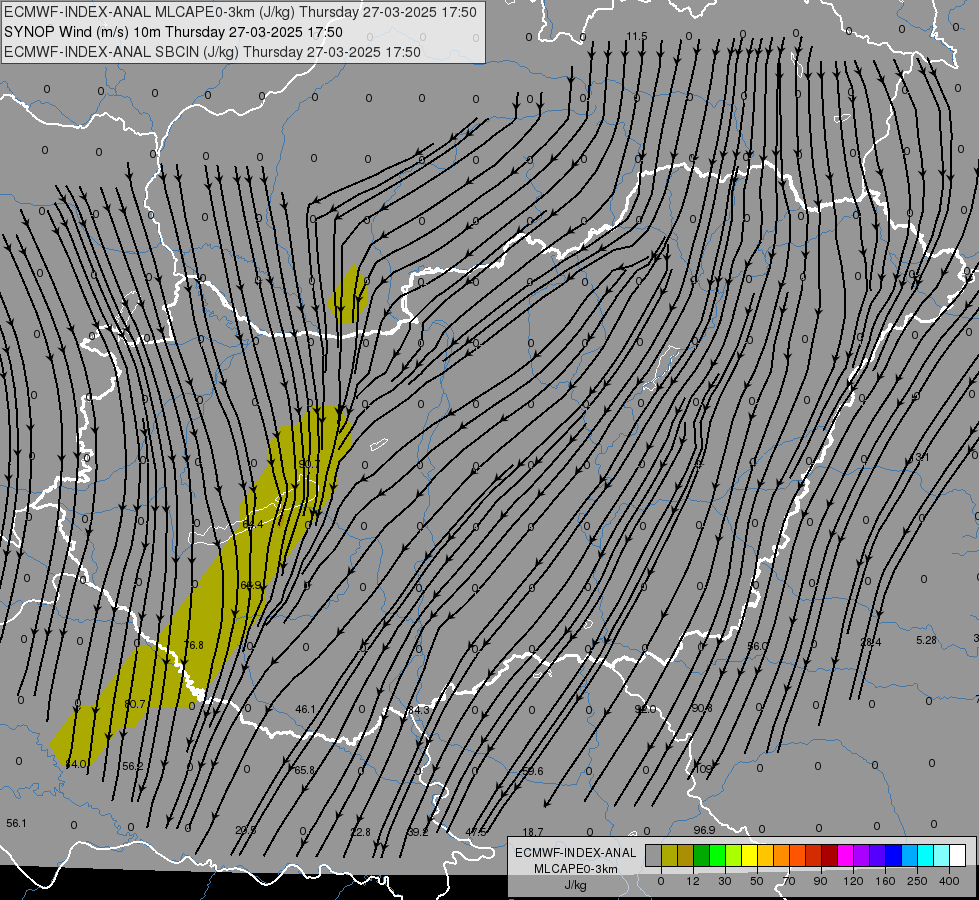
Task: Click the map value '80.7'
Action: coord(135,704)
